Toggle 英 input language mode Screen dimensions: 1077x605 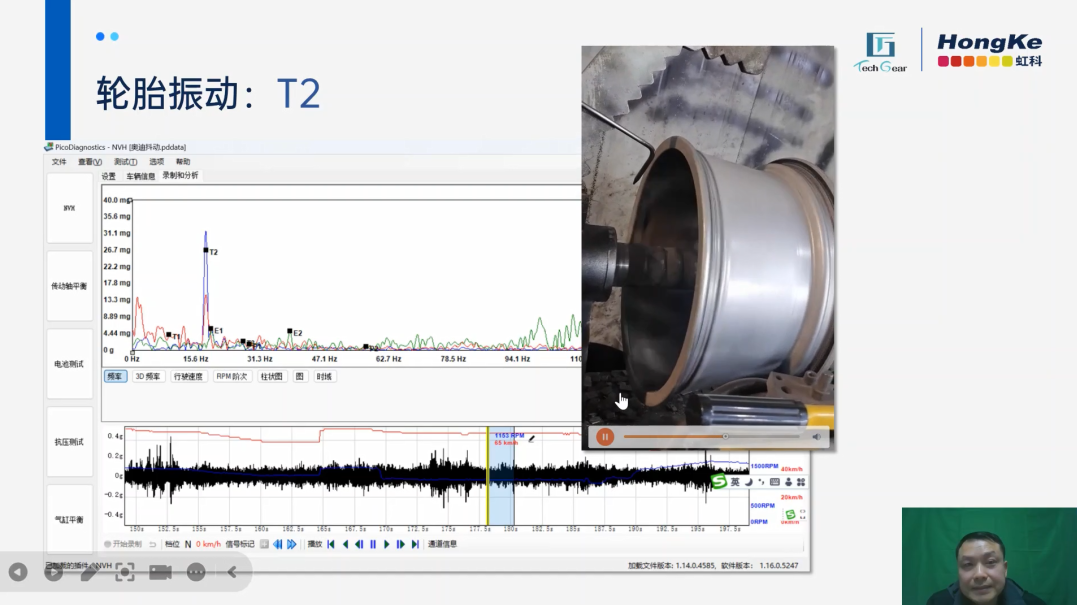[735, 482]
